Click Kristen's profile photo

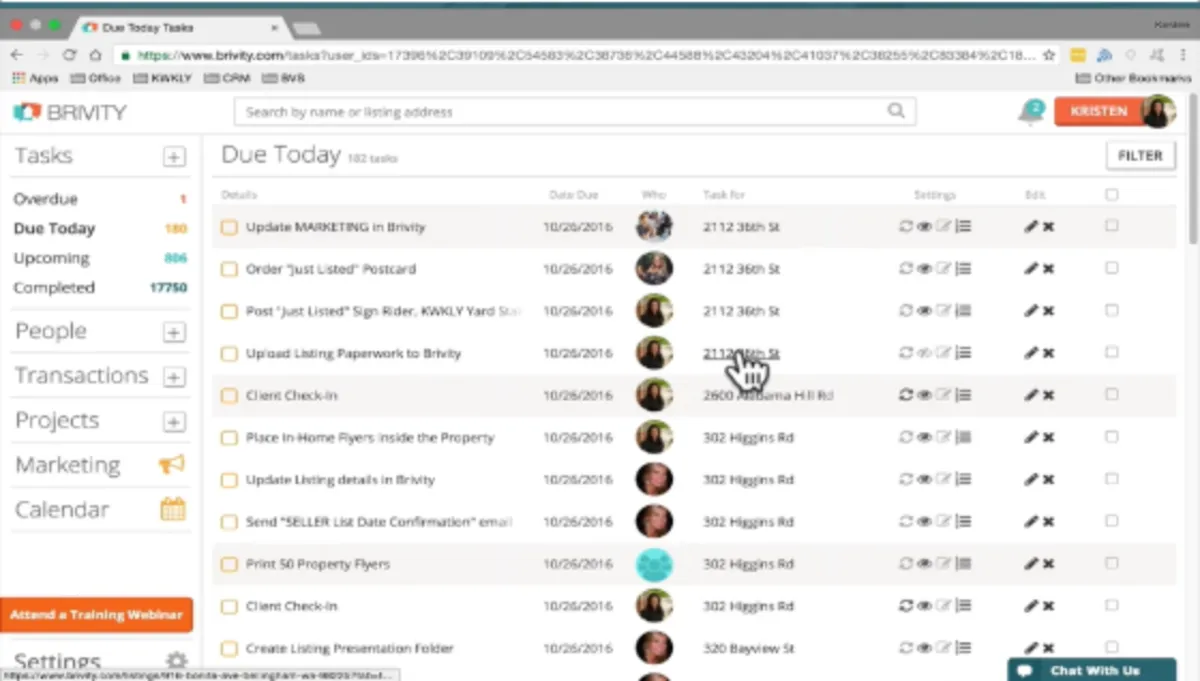pyautogui.click(x=1158, y=111)
